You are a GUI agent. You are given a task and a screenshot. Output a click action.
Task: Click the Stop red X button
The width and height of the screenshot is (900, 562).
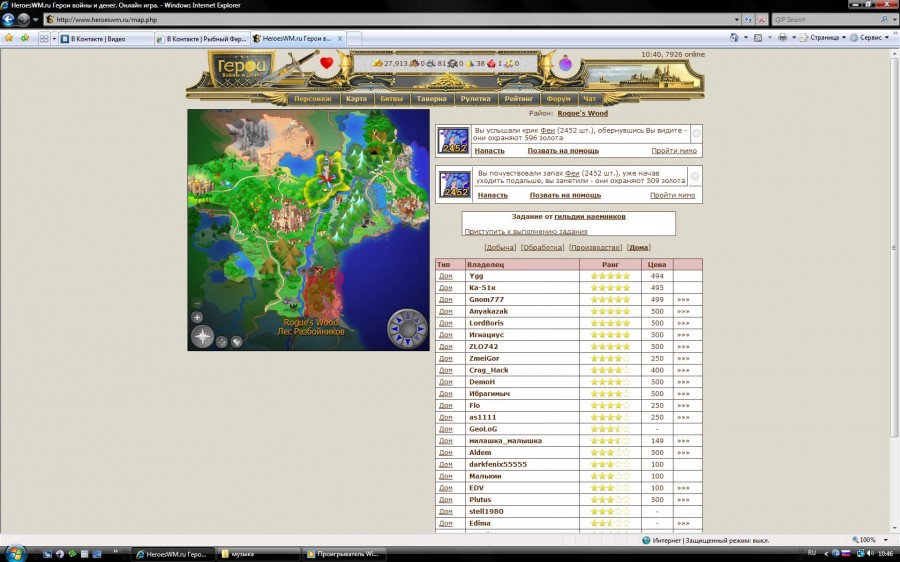tap(762, 20)
